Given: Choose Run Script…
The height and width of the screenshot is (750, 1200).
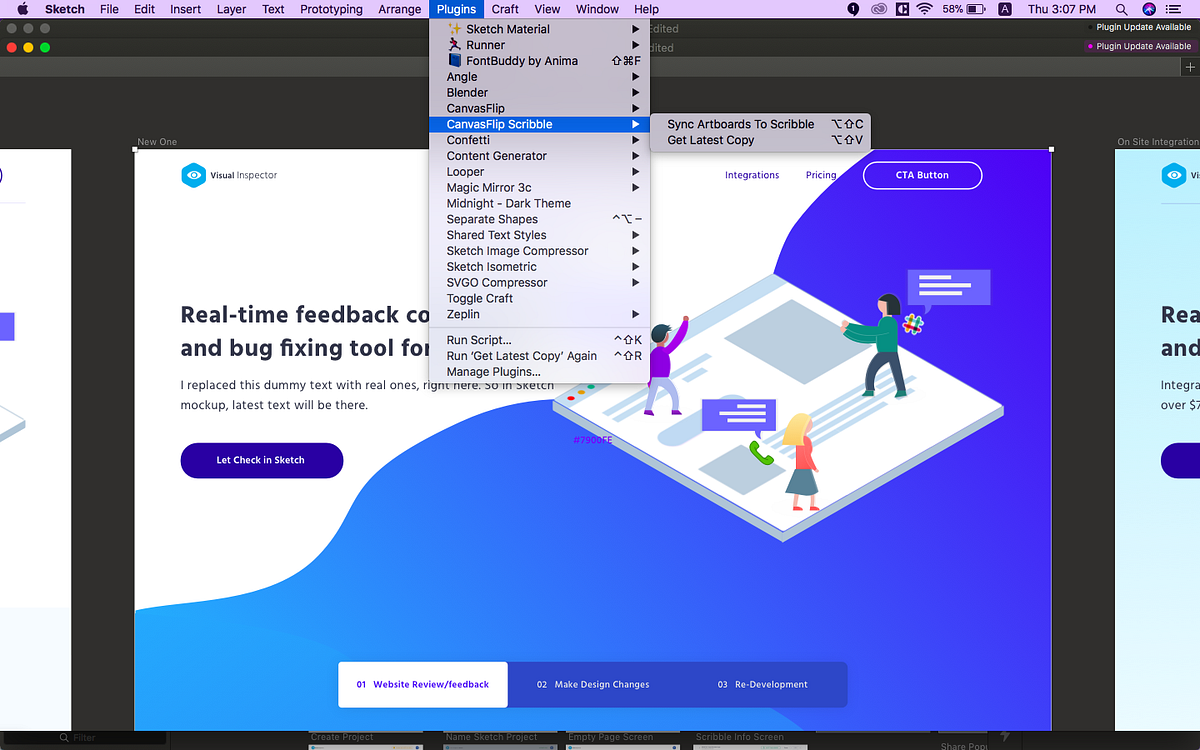Looking at the screenshot, I should coord(539,340).
